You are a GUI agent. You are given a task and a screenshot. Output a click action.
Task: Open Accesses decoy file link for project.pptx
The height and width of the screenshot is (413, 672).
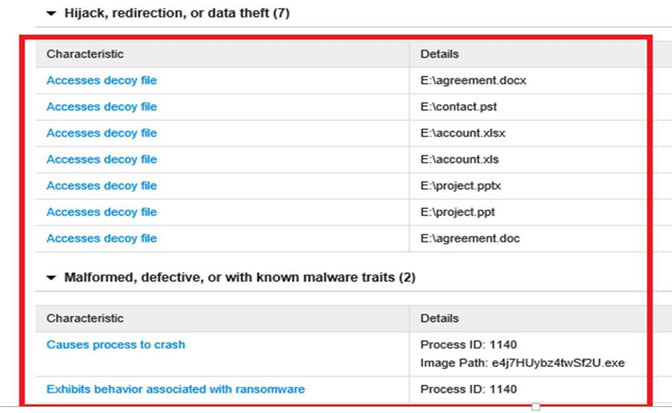click(x=101, y=186)
